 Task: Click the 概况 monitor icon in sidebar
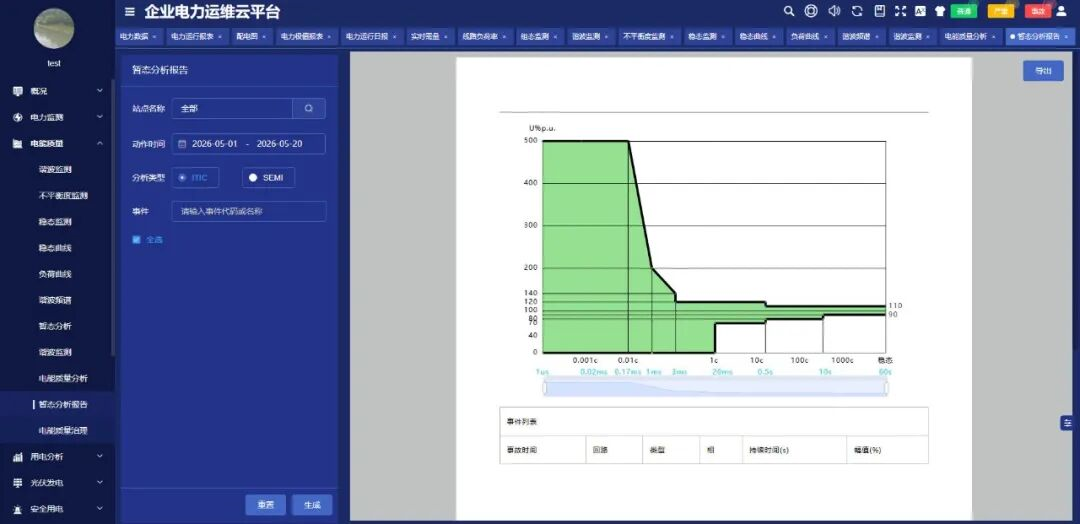[18, 91]
